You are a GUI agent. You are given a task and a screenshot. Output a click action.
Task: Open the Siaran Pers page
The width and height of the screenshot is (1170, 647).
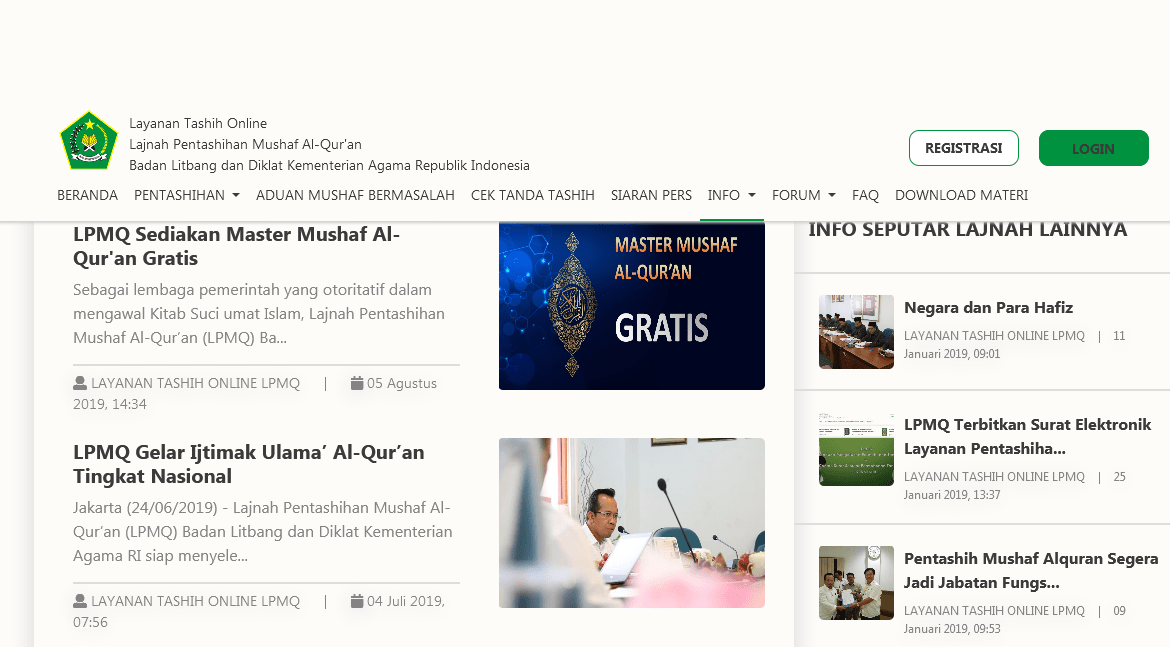(x=651, y=195)
